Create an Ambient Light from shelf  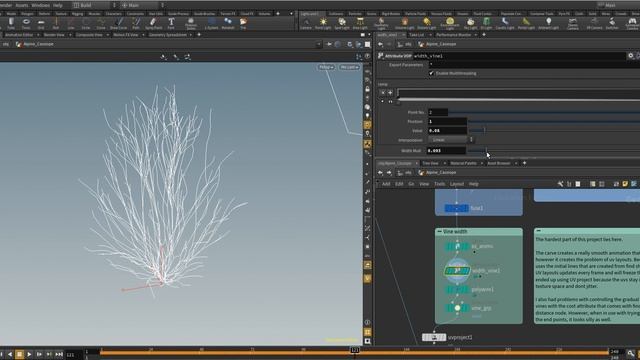tap(549, 23)
